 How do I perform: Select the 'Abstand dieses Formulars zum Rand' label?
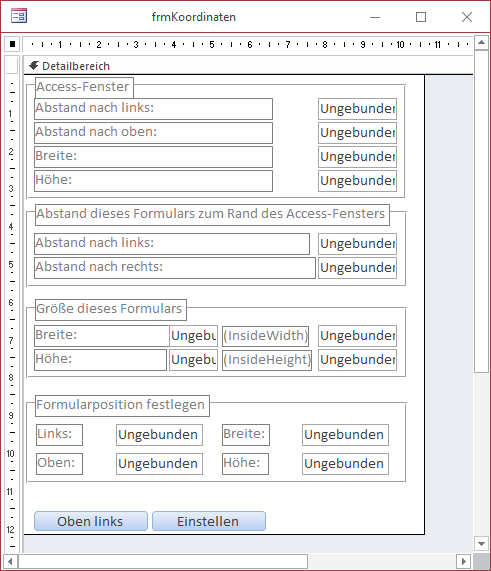point(212,214)
